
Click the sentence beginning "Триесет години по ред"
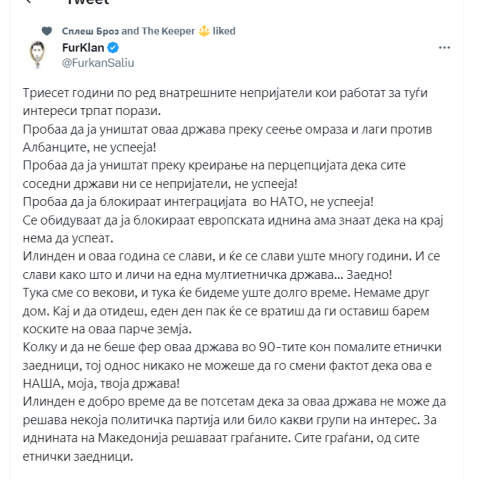point(225,102)
